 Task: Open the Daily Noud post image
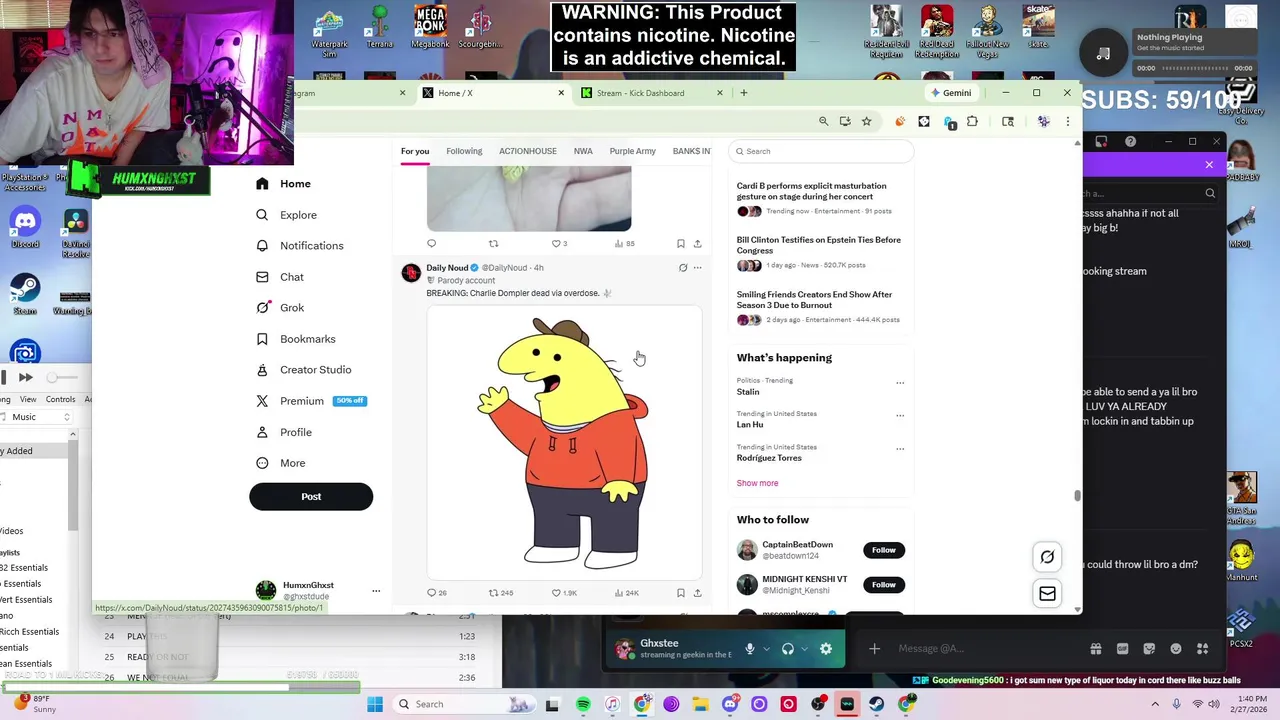564,443
